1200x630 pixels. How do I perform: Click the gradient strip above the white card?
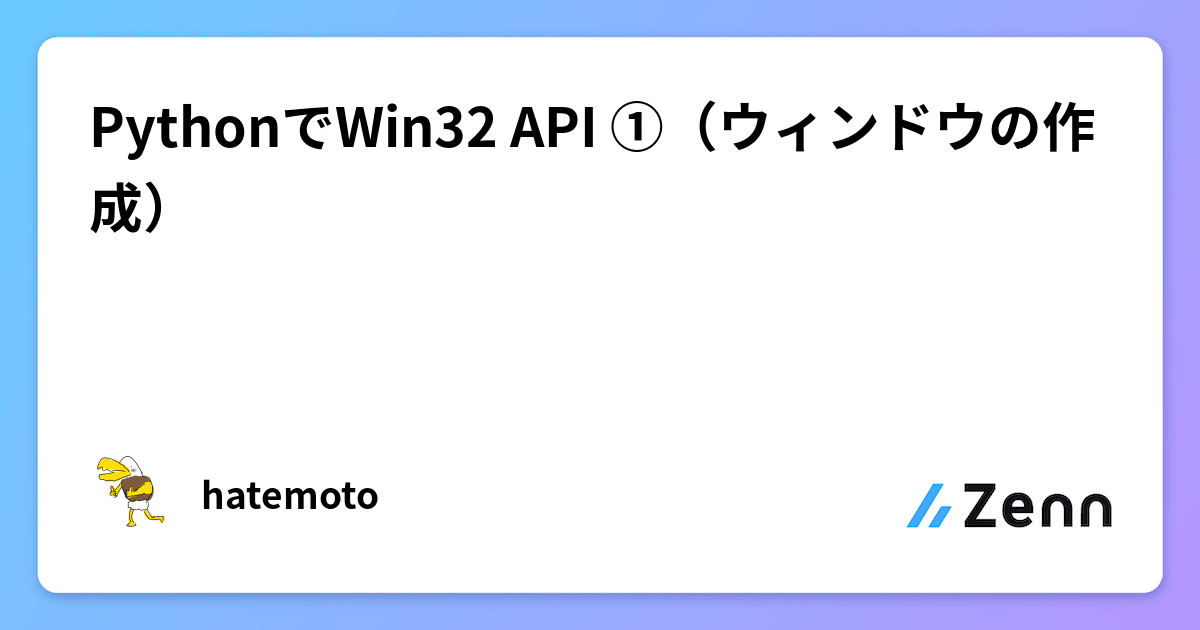coord(600,18)
